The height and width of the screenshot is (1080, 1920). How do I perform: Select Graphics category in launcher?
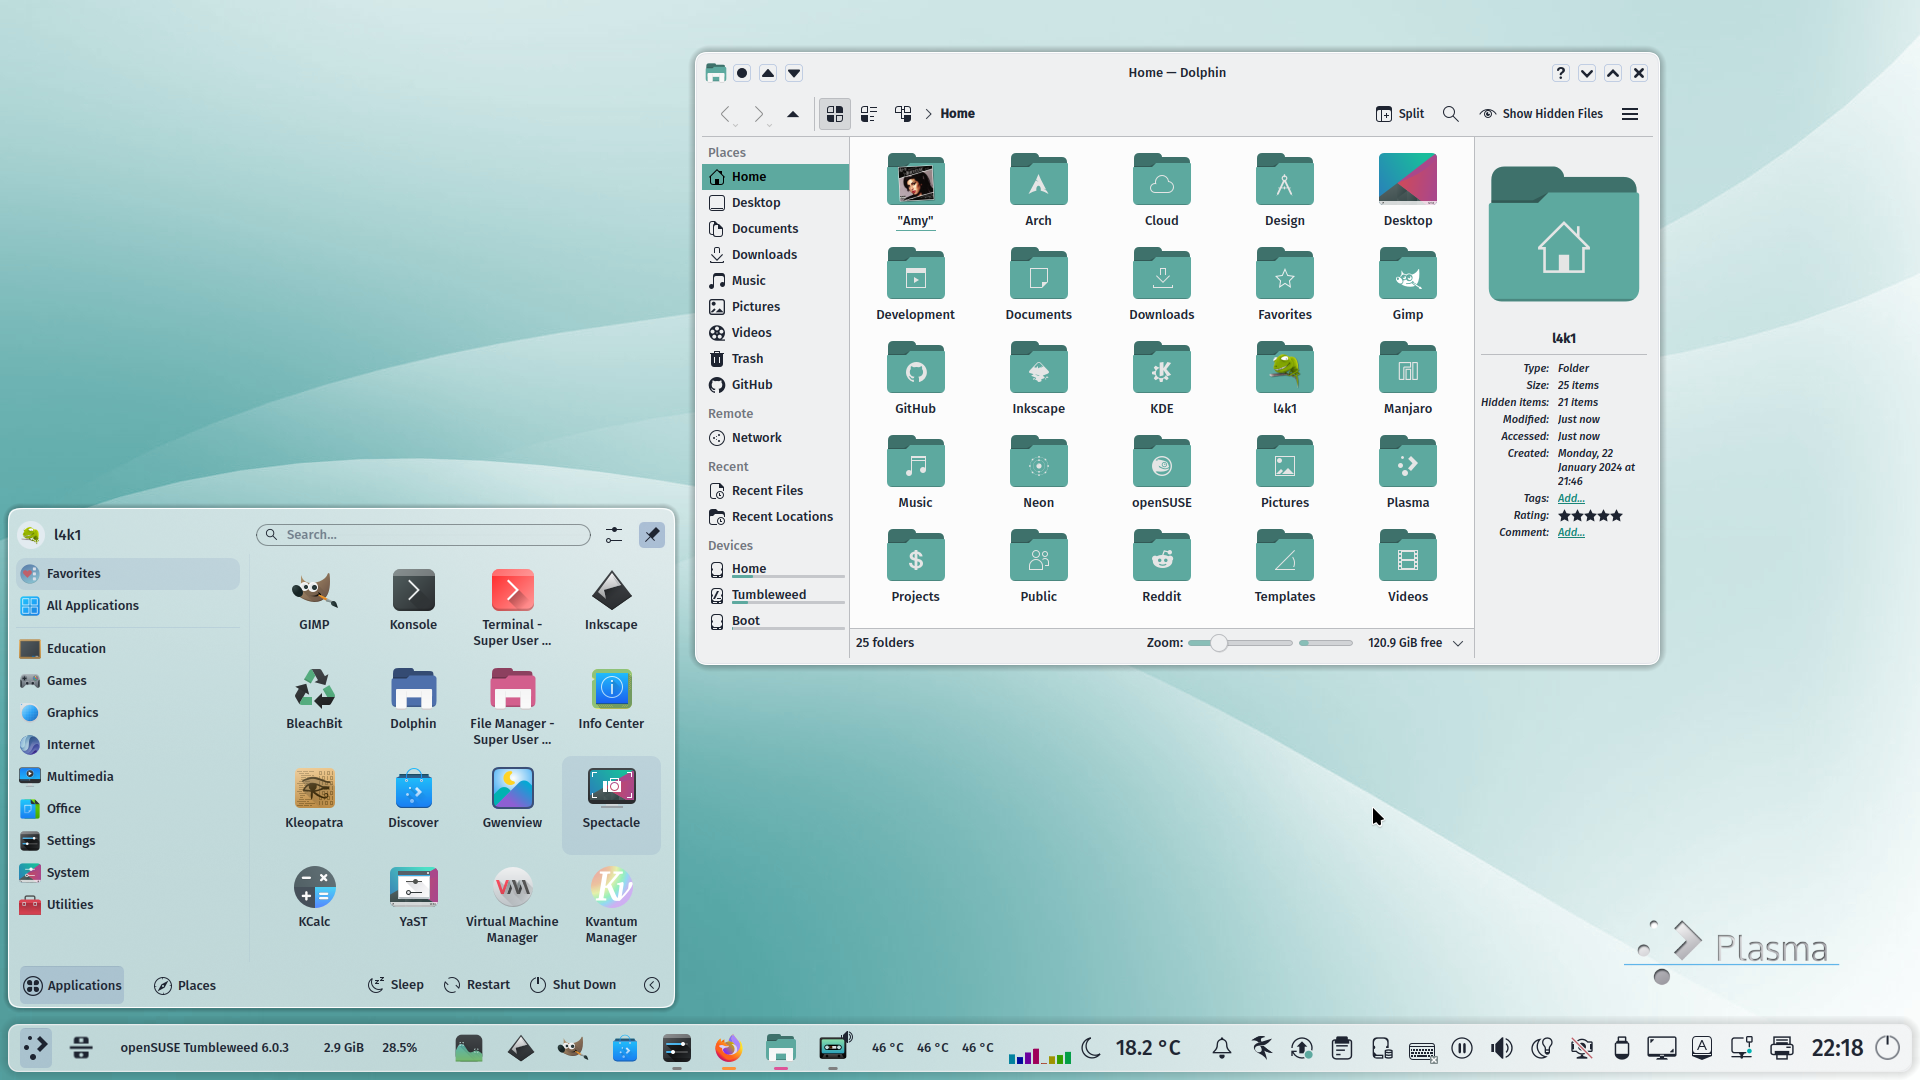pyautogui.click(x=128, y=713)
